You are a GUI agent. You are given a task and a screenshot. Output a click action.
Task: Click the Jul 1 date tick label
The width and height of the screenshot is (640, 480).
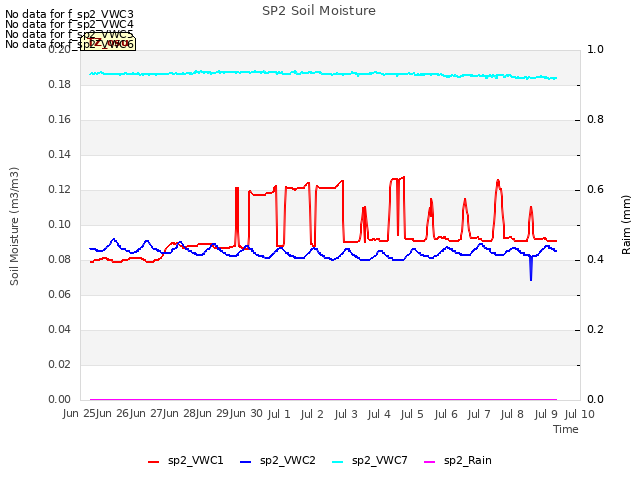[279, 414]
